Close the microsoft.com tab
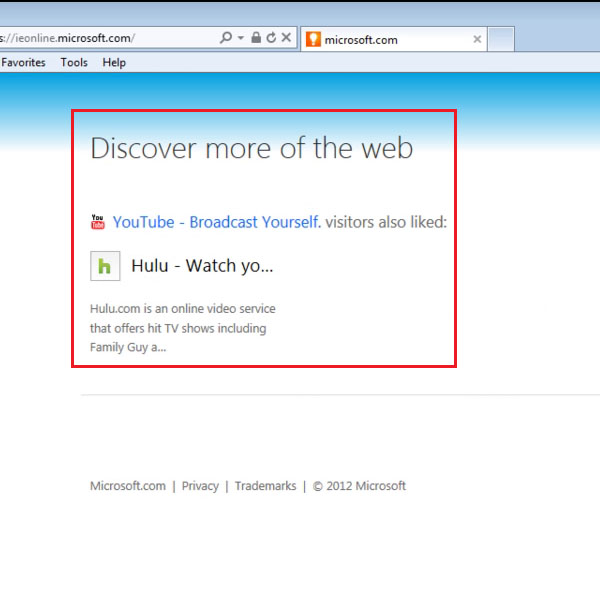 pyautogui.click(x=477, y=39)
